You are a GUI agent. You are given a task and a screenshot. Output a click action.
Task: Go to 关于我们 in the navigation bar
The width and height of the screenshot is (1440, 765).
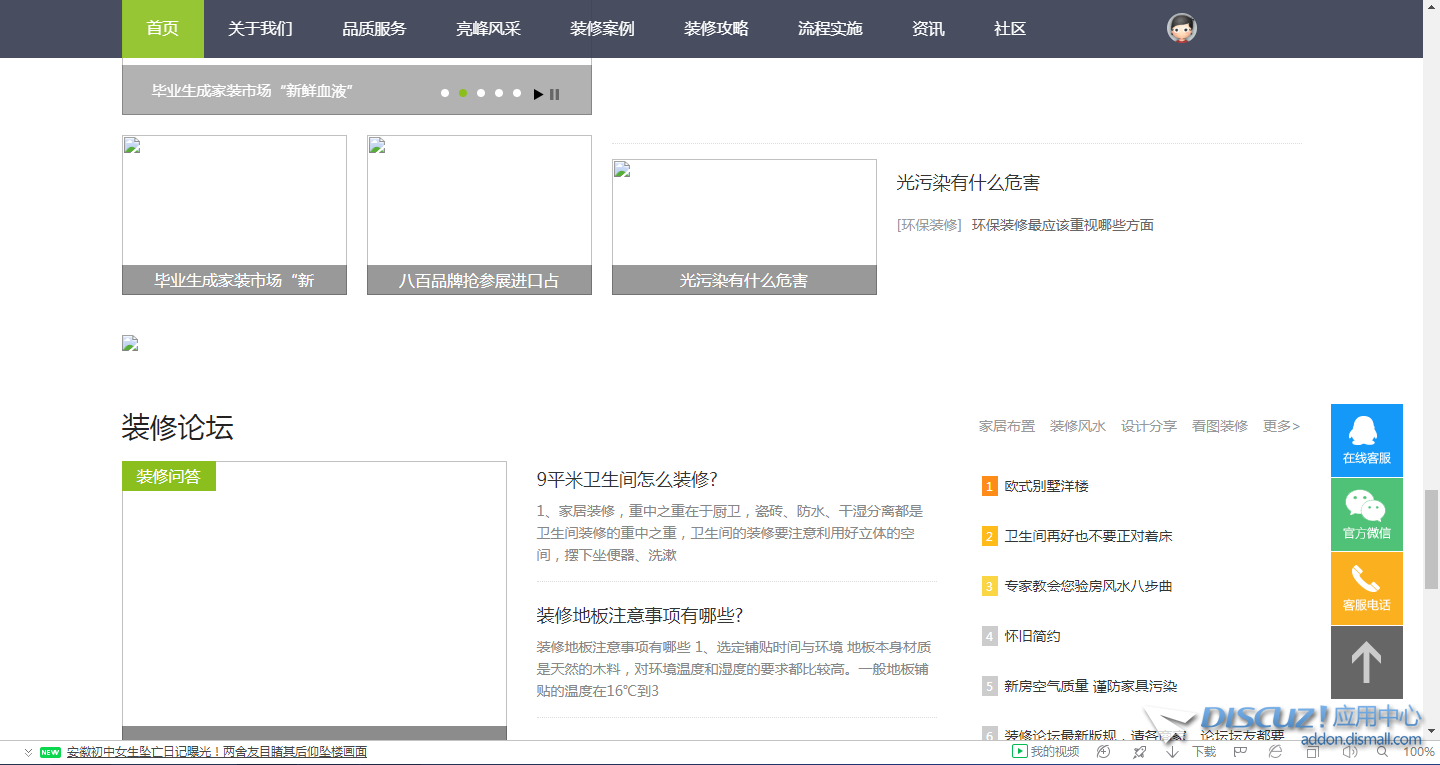260,29
